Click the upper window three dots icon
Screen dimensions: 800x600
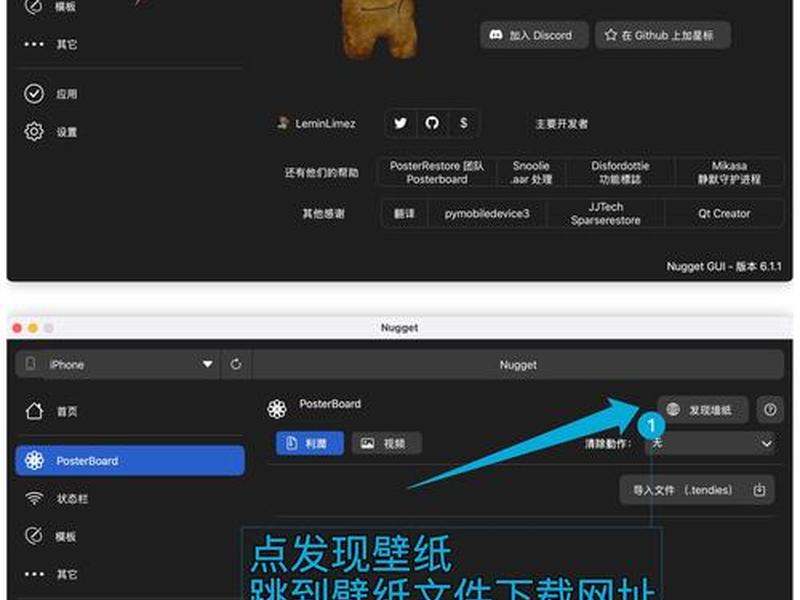pos(34,44)
